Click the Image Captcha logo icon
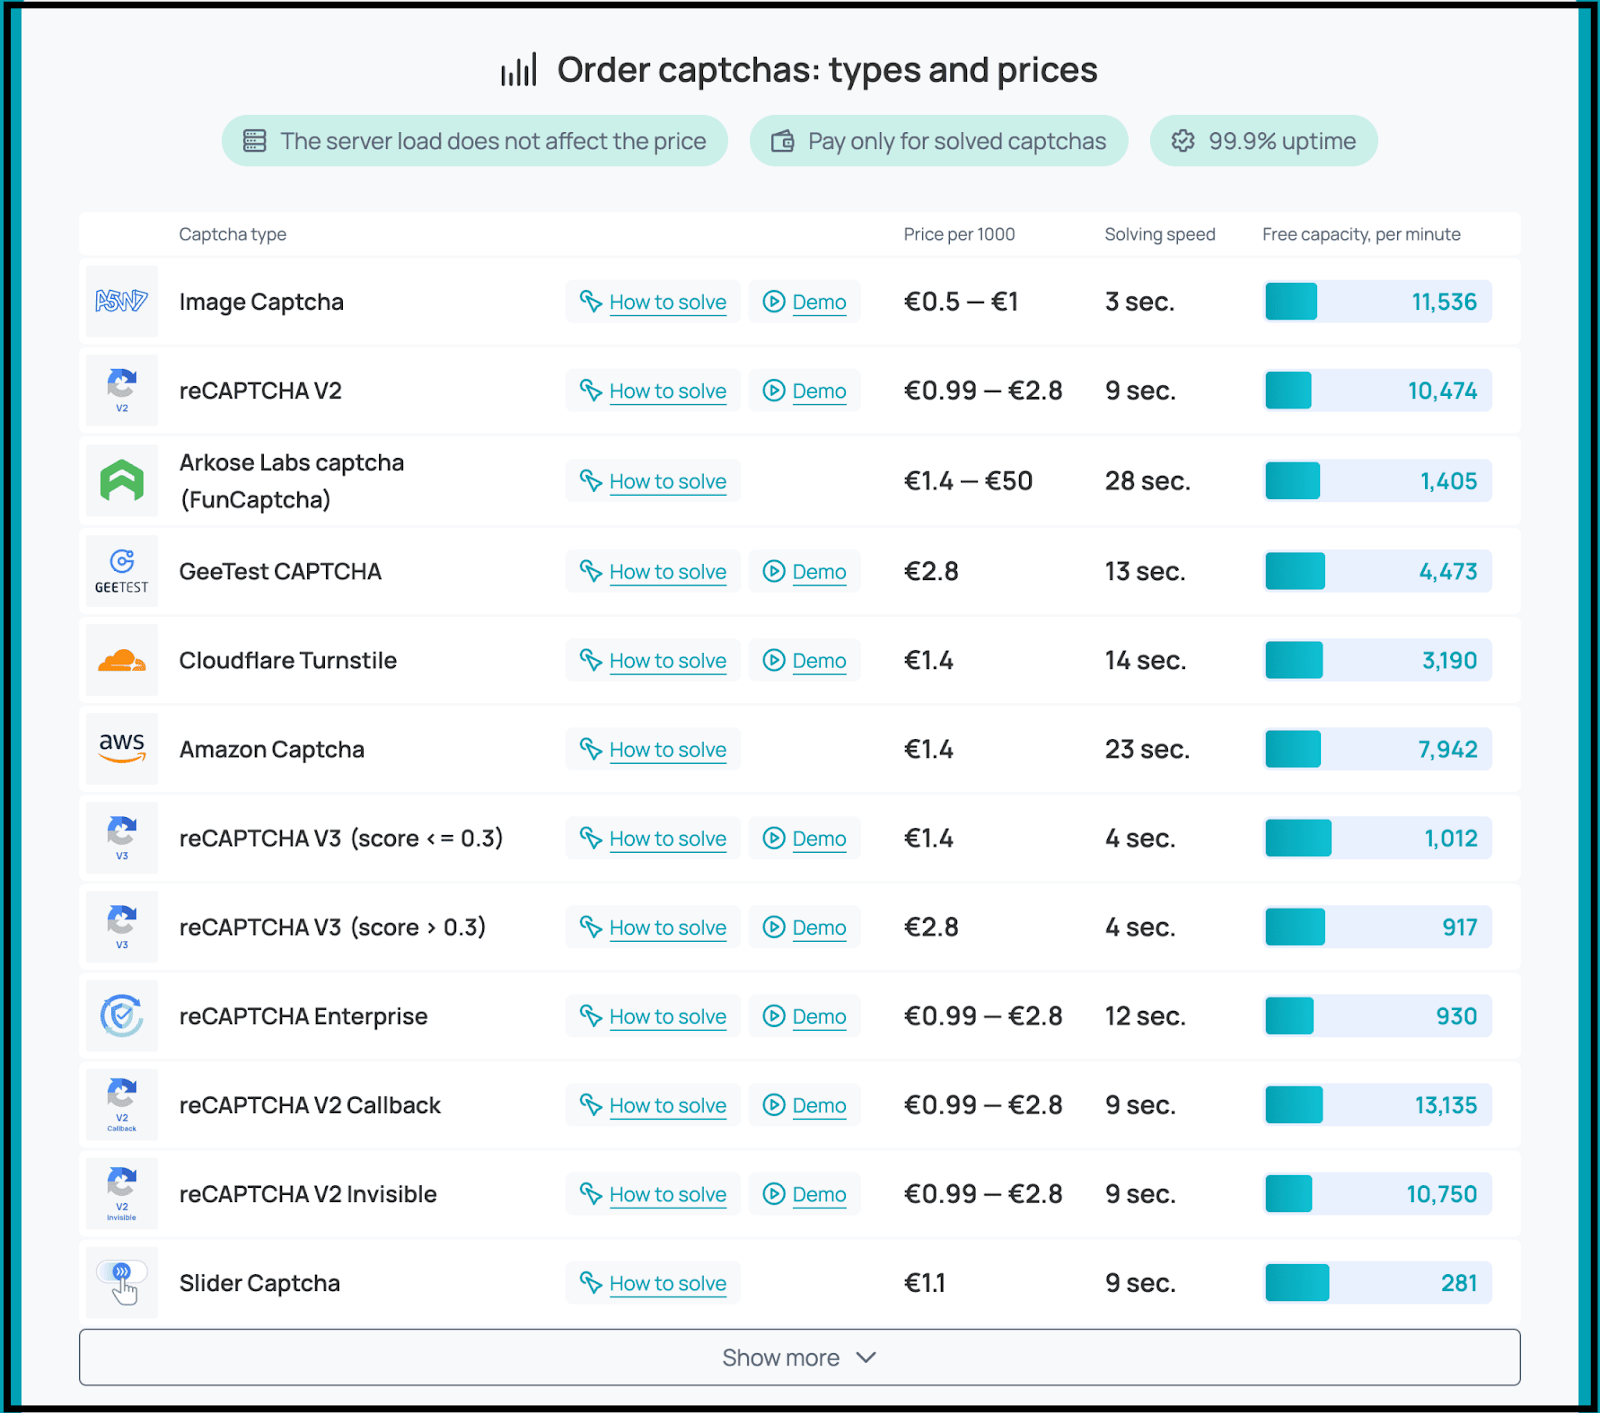This screenshot has height=1413, width=1600. (x=121, y=301)
